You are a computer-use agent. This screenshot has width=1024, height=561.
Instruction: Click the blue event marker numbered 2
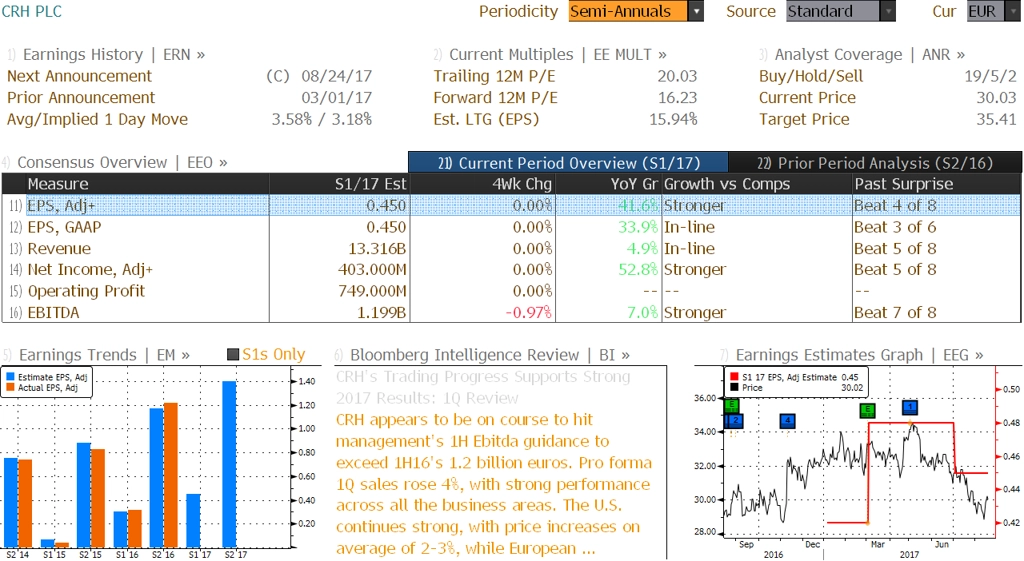(x=735, y=421)
